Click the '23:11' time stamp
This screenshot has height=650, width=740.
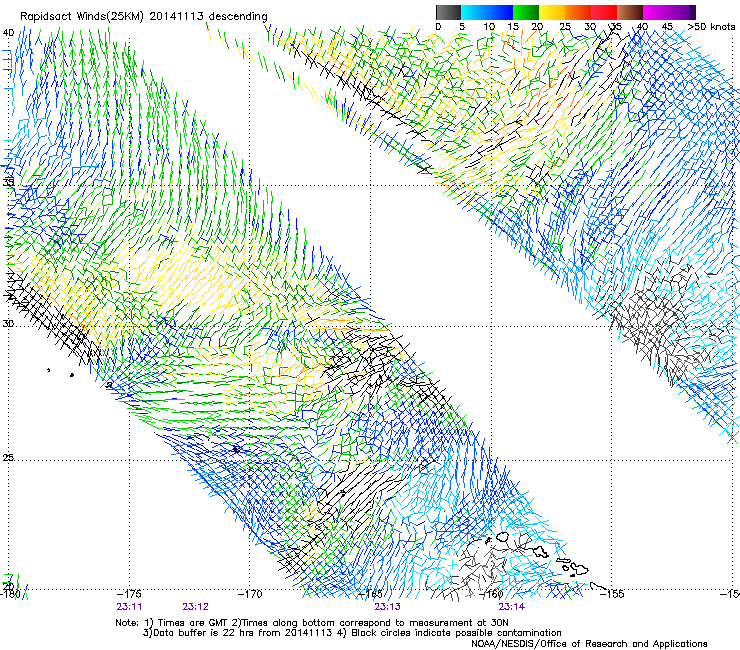coord(129,607)
